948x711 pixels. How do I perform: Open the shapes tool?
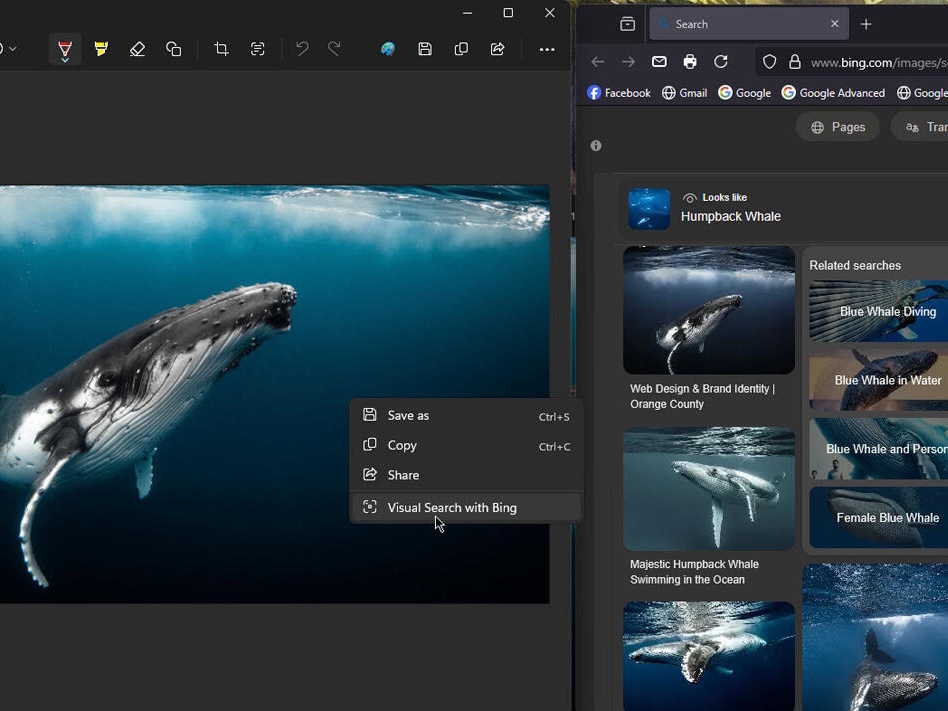[x=174, y=49]
